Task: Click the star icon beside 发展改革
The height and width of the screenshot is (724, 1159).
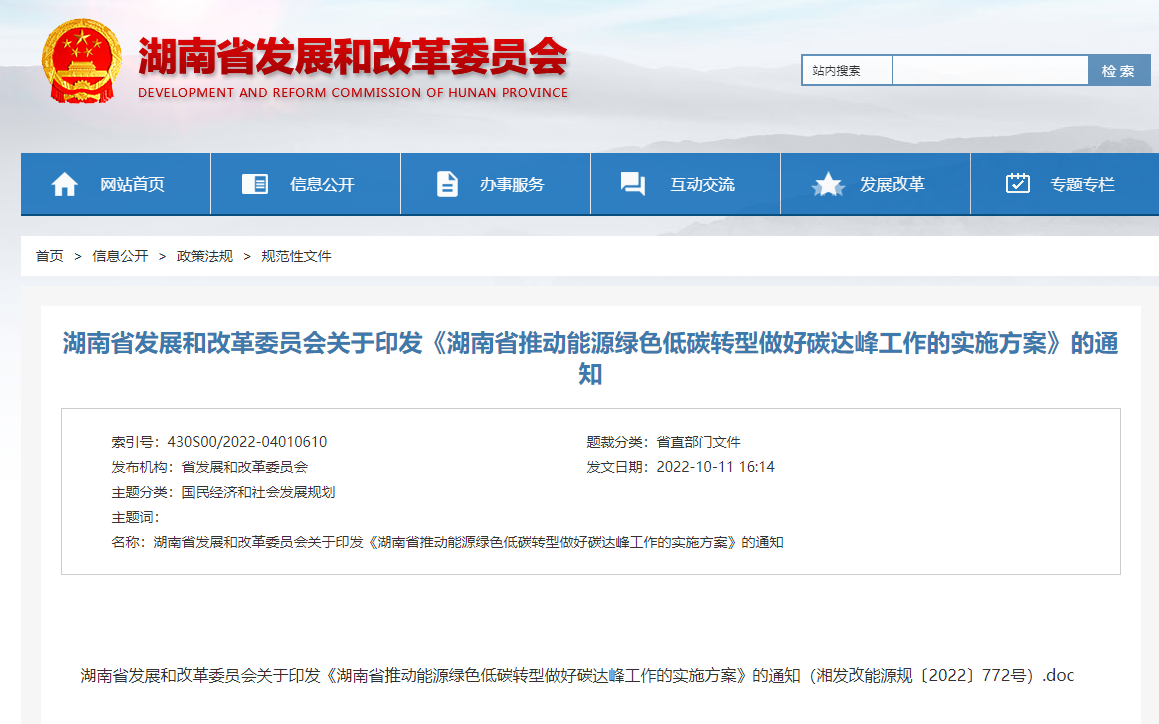Action: (x=827, y=183)
